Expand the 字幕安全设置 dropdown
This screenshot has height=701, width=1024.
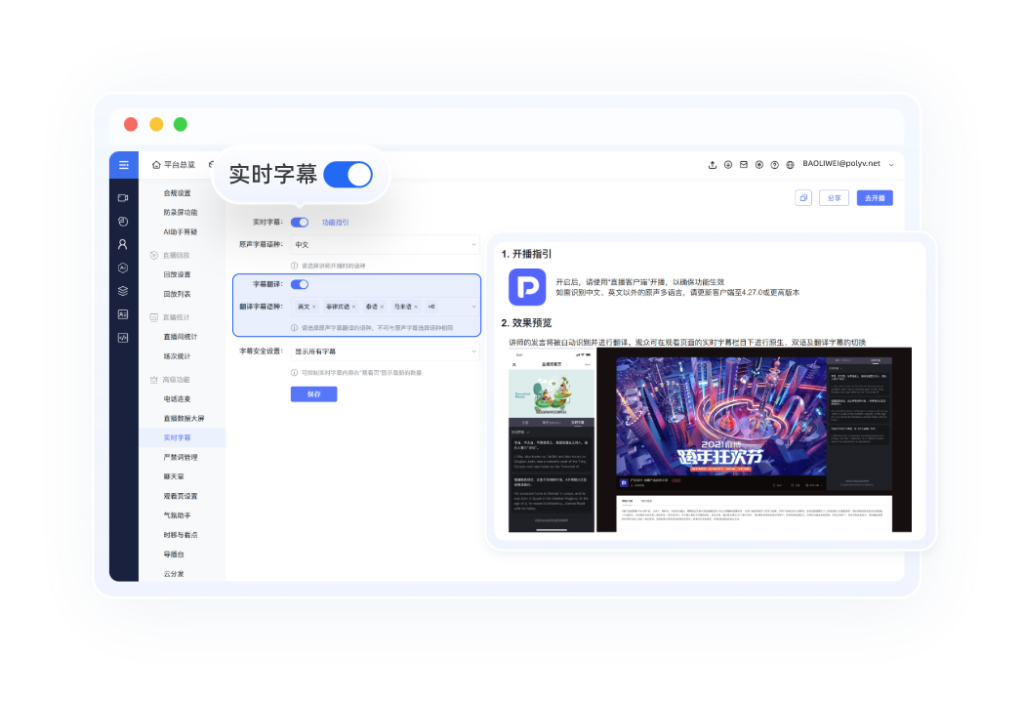click(x=385, y=352)
